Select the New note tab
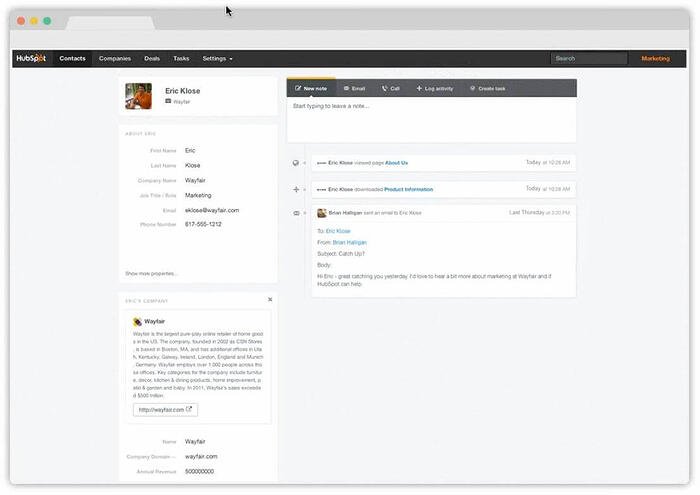Image resolution: width=700 pixels, height=495 pixels. (311, 88)
